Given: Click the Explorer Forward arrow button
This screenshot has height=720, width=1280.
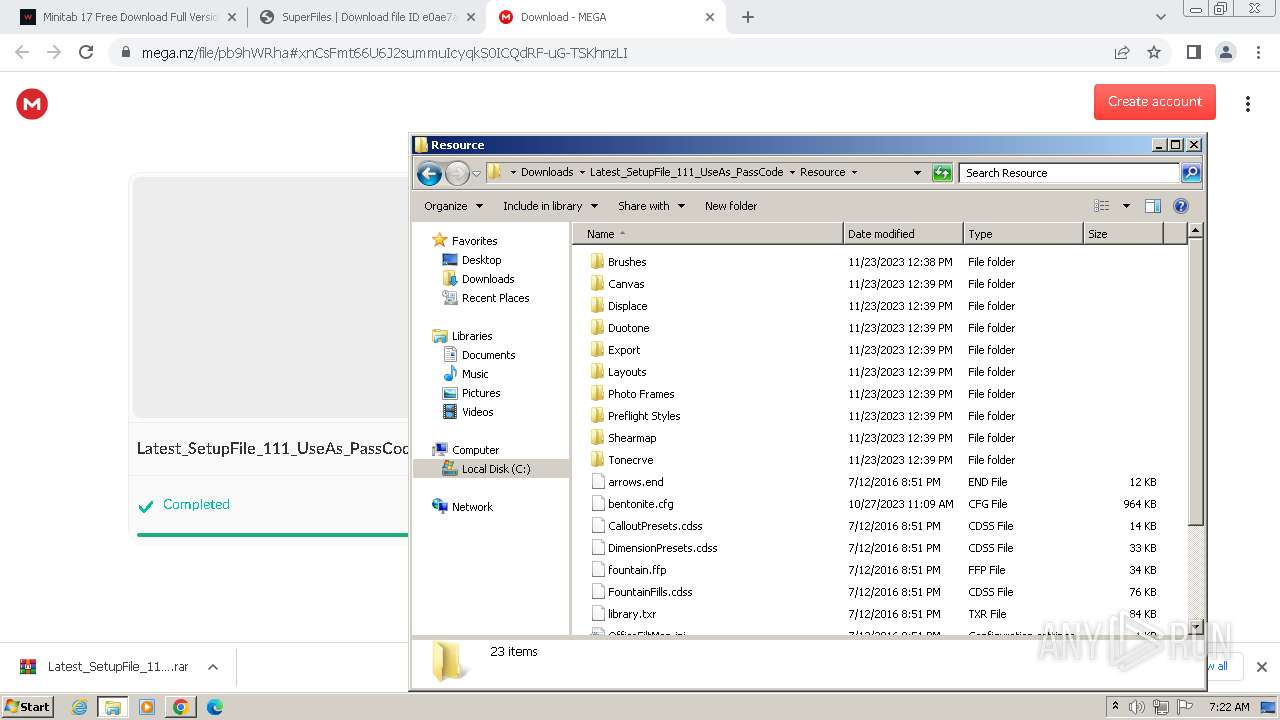Looking at the screenshot, I should 457,173.
